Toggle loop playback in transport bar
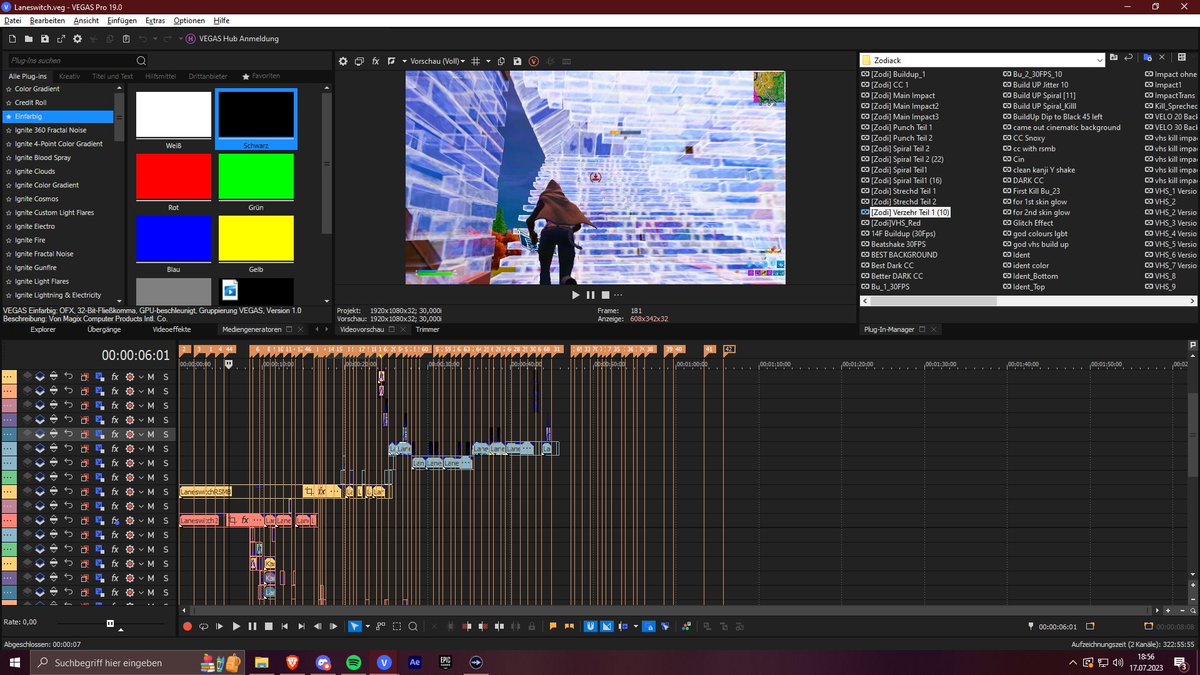This screenshot has width=1200, height=675. [203, 626]
